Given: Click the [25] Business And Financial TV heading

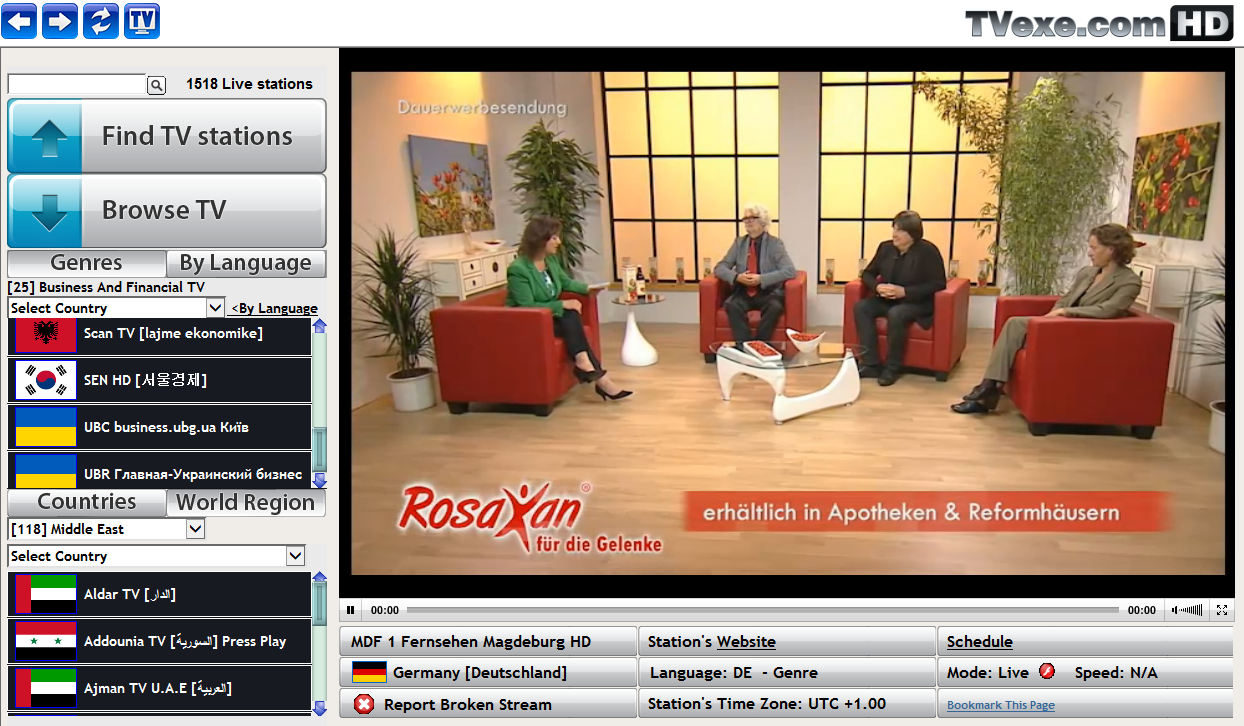Looking at the screenshot, I should (106, 287).
